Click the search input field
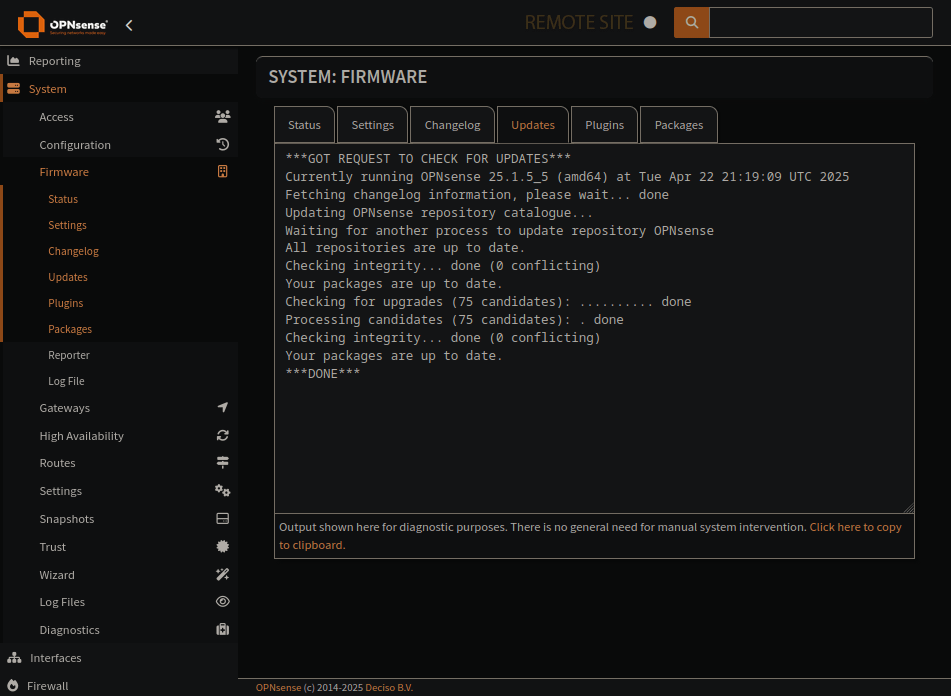Screen dimensions: 951x696 [821, 22]
